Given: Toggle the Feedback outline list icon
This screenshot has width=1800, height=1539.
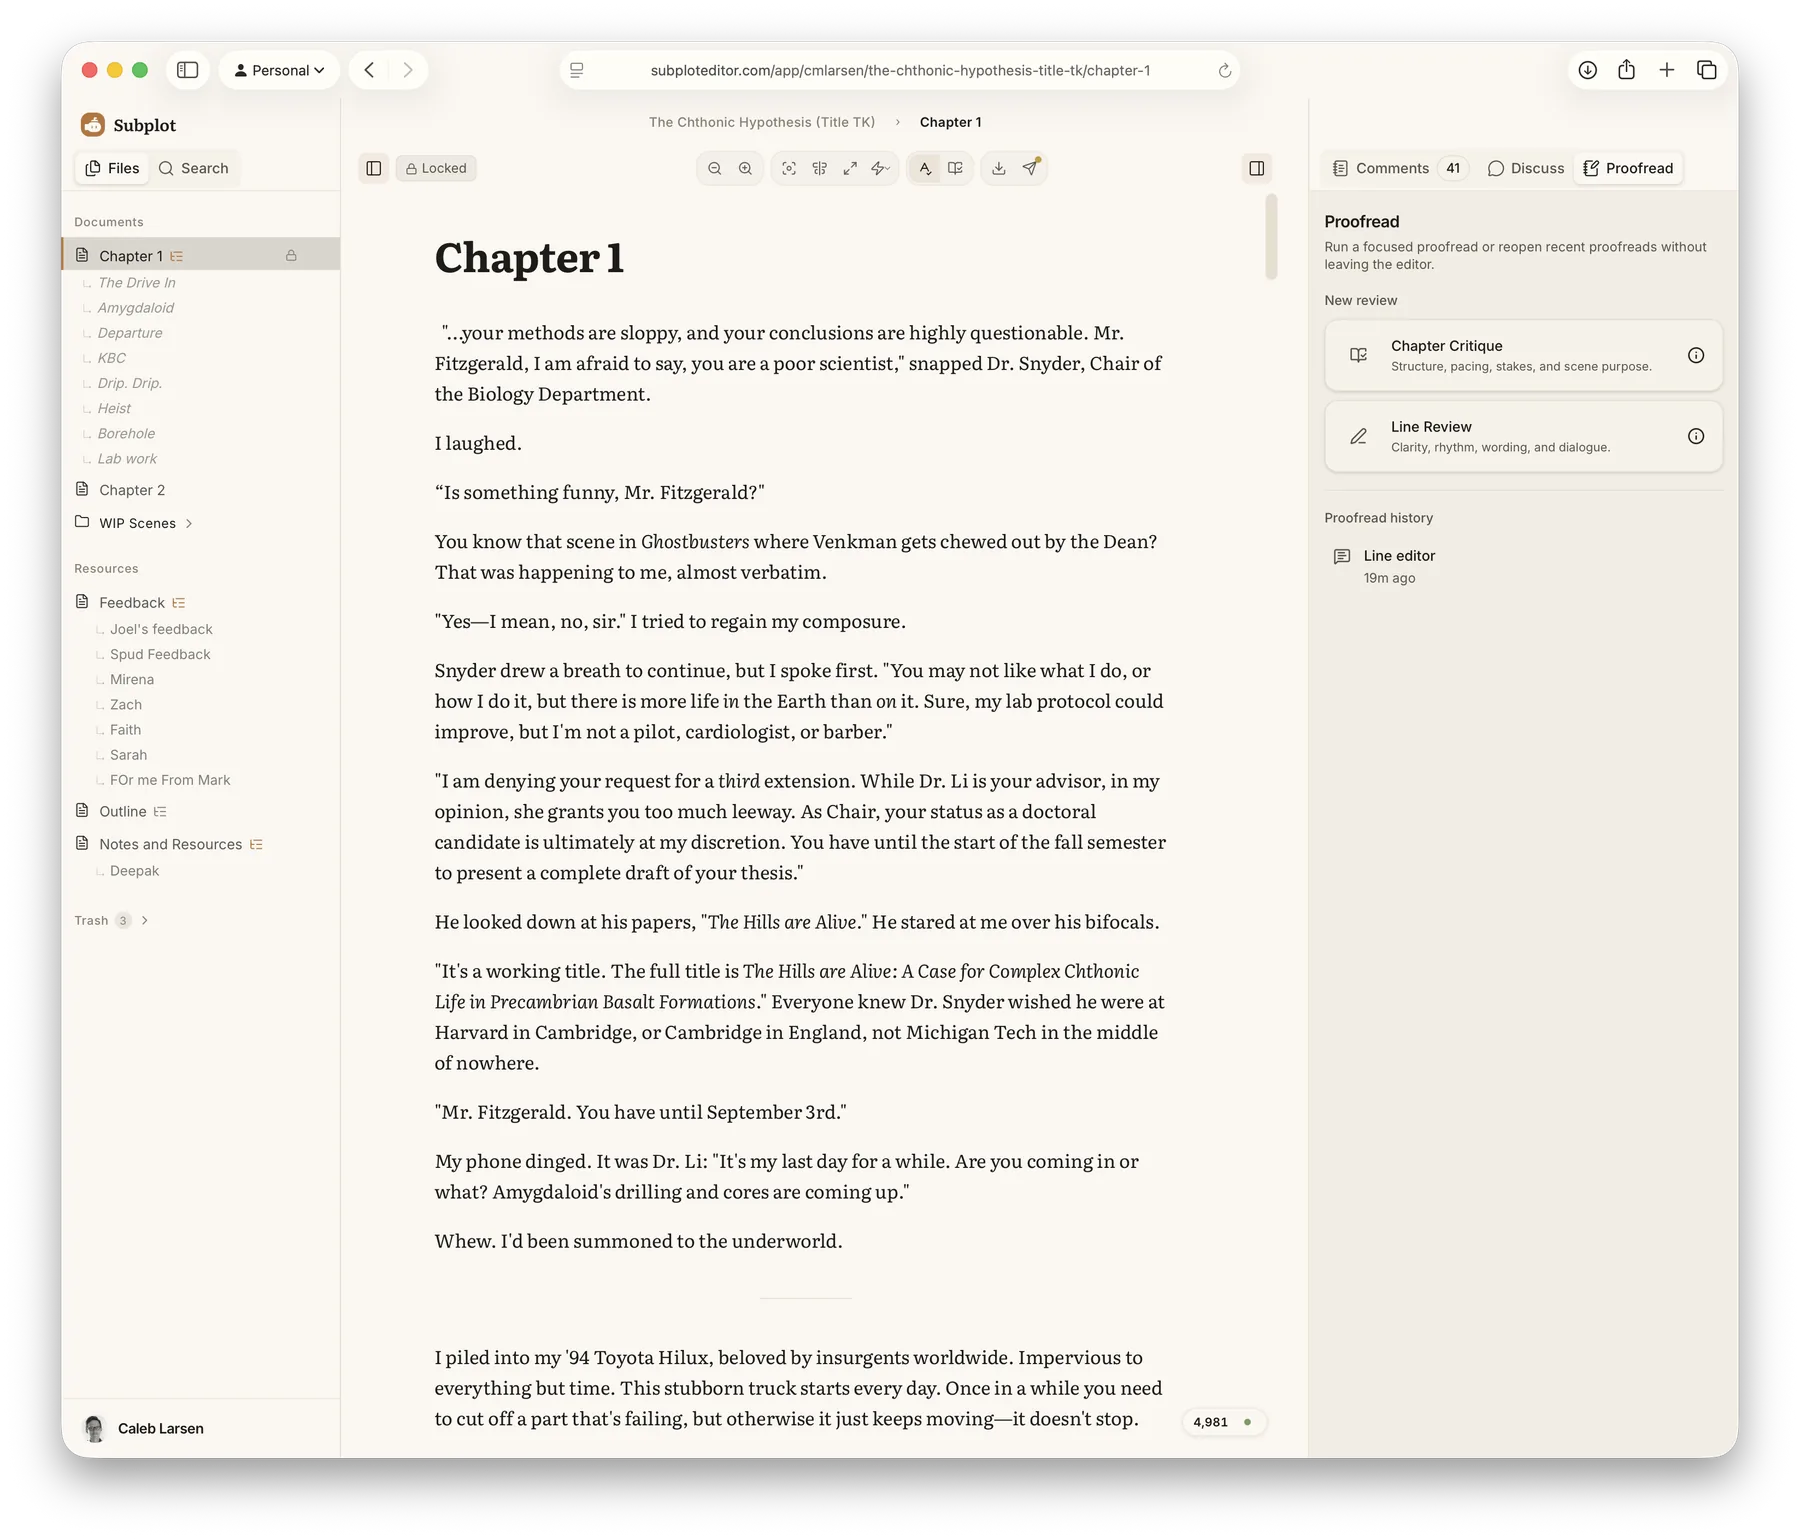Looking at the screenshot, I should coord(179,603).
